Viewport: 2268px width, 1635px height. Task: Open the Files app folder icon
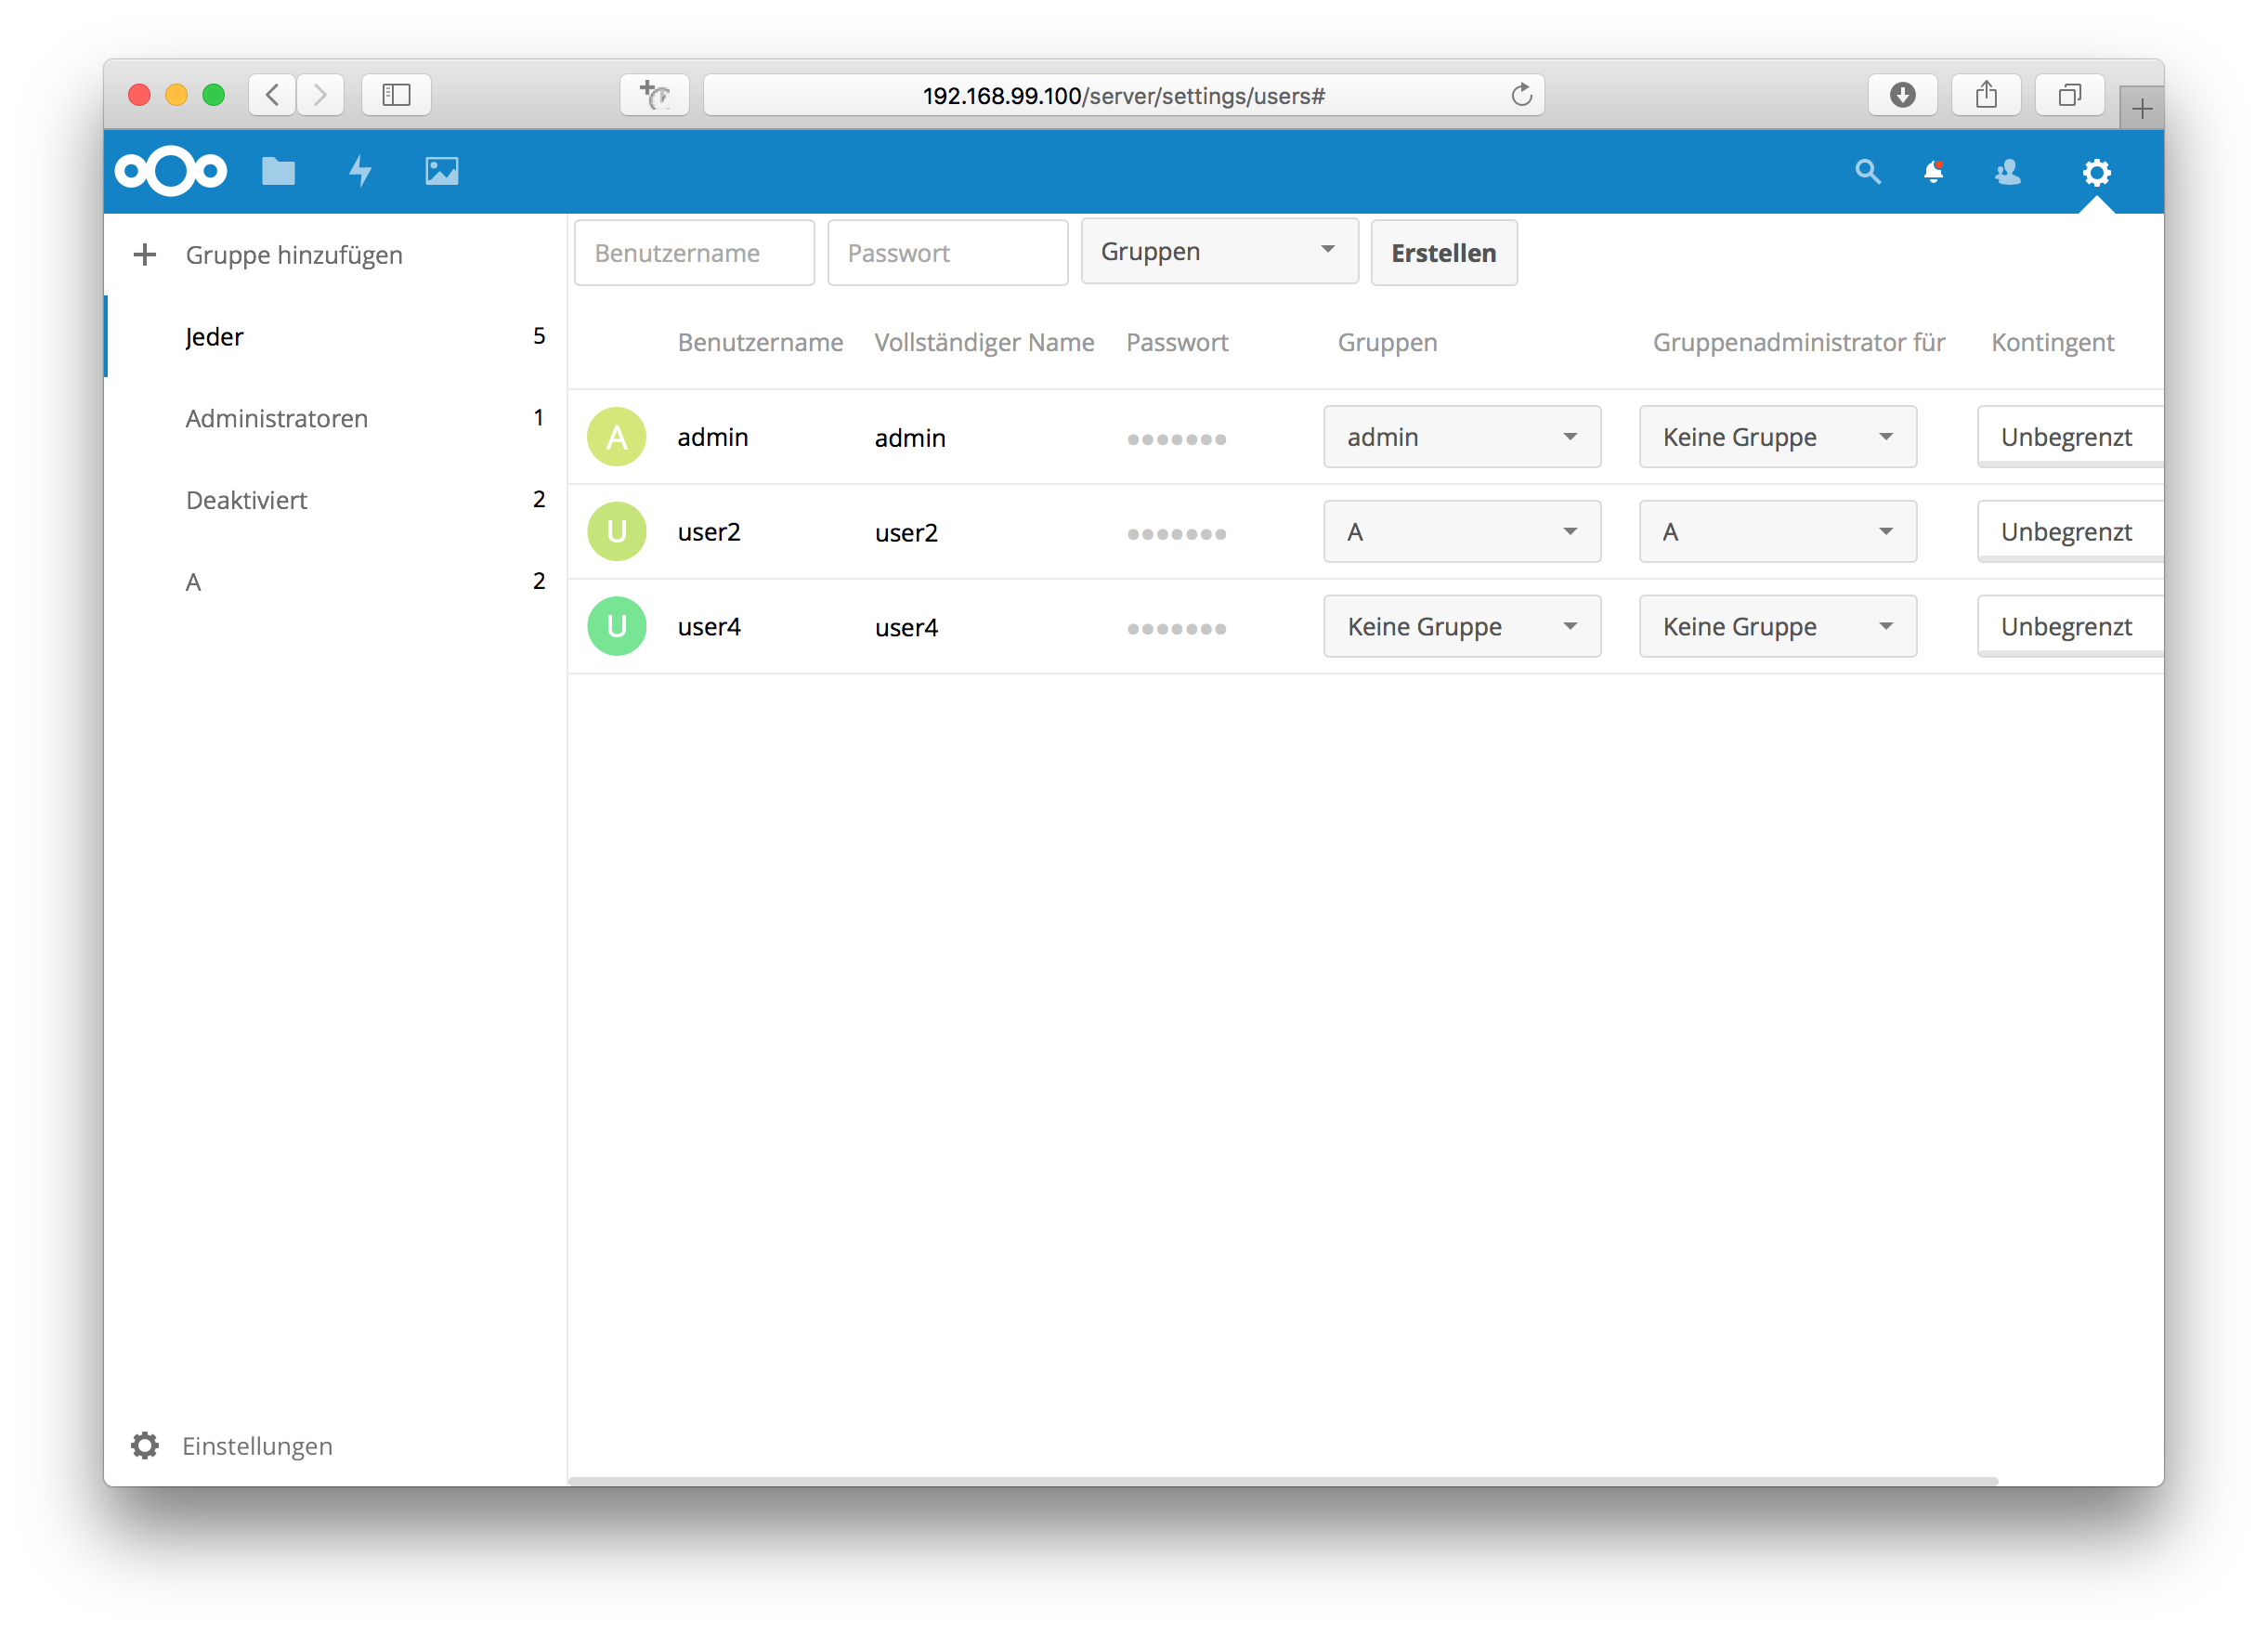[278, 172]
